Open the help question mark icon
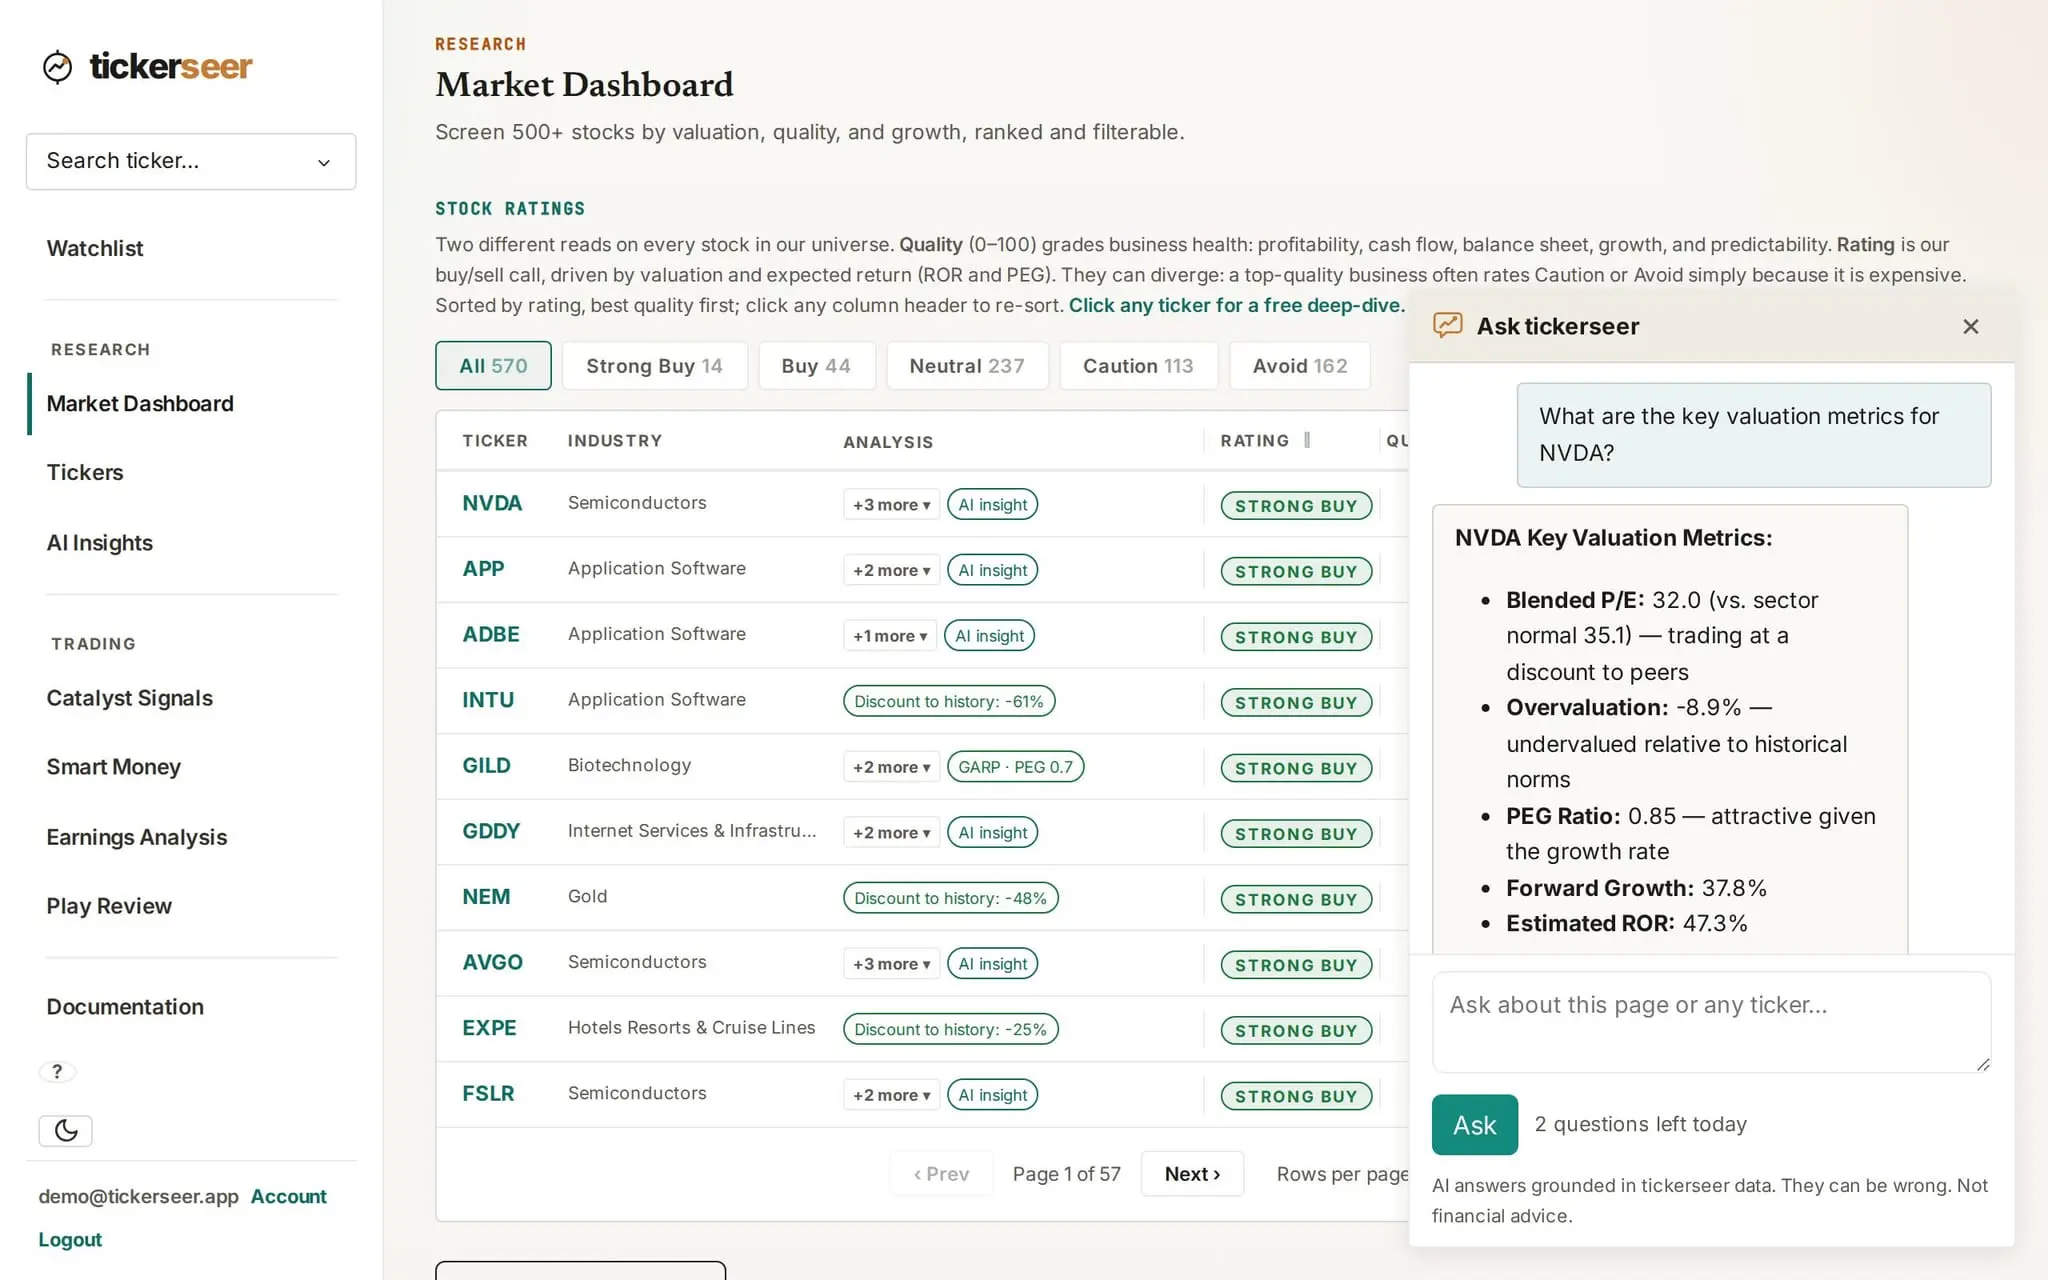Screen dimensions: 2048x1280 point(57,1072)
